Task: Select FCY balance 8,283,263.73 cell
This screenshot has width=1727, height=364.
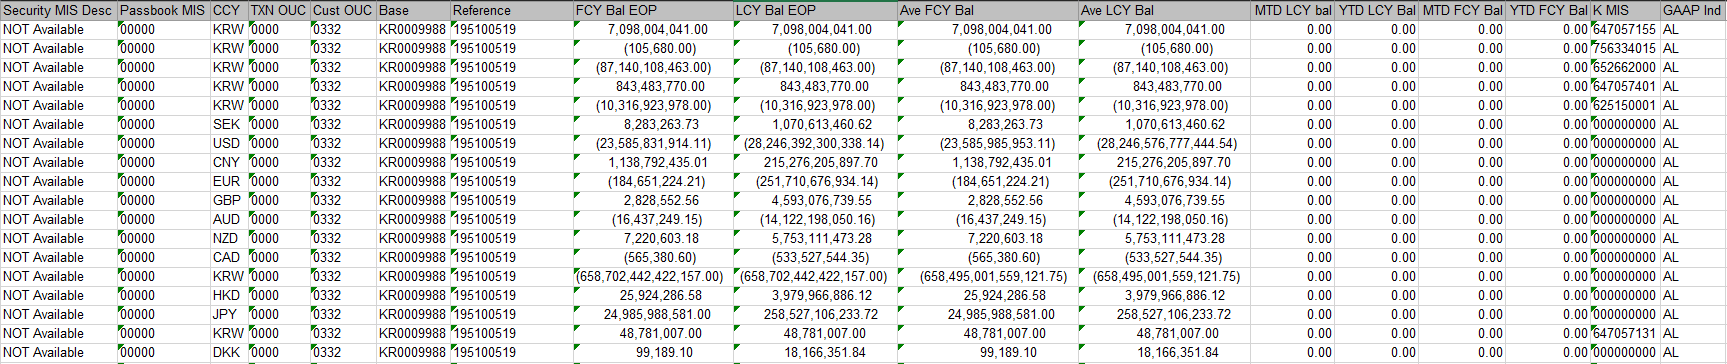Action: (x=653, y=125)
